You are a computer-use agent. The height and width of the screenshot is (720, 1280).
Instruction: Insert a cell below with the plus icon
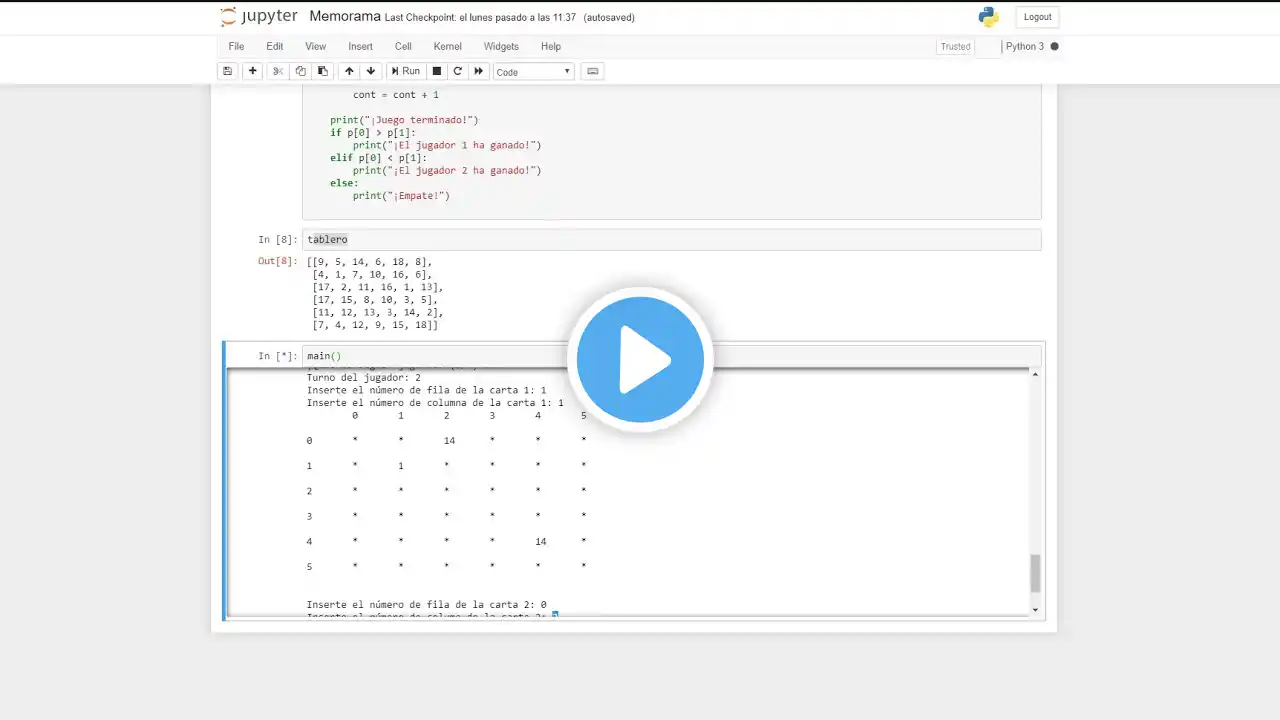click(x=253, y=71)
